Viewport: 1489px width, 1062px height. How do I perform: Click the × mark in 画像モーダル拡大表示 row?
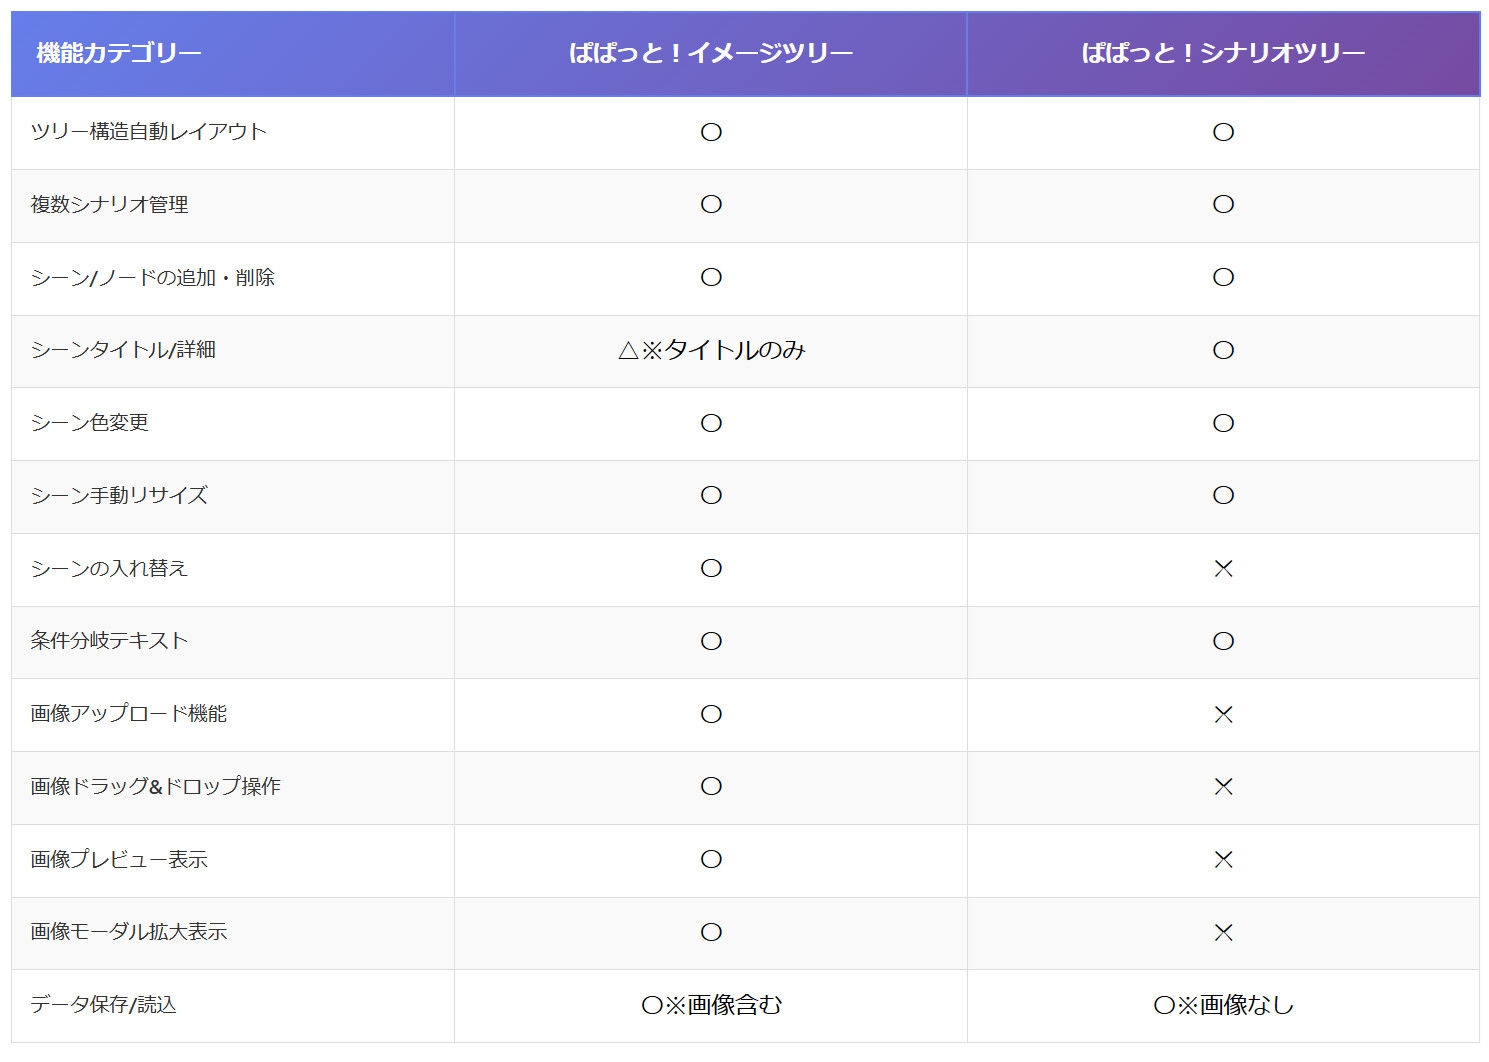pos(1222,933)
